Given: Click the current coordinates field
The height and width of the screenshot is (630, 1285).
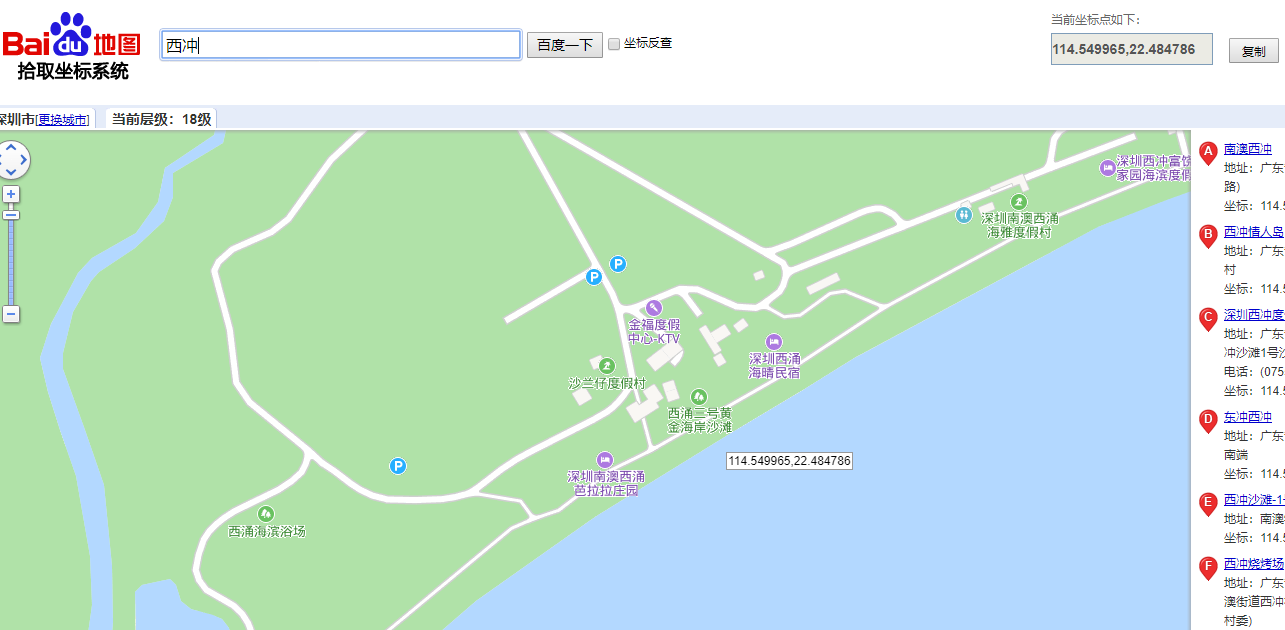Looking at the screenshot, I should click(1131, 49).
